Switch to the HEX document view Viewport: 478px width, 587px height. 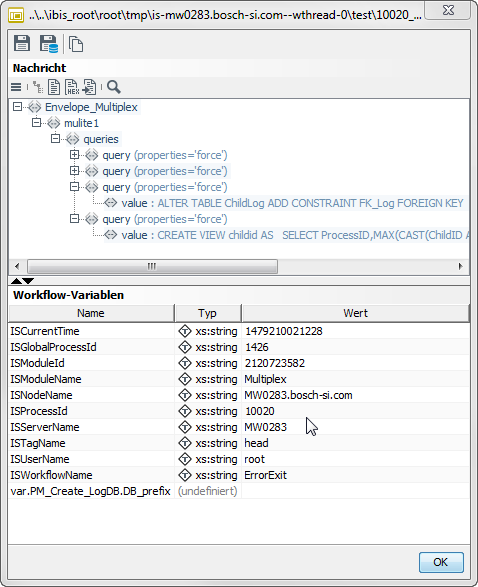click(72, 87)
